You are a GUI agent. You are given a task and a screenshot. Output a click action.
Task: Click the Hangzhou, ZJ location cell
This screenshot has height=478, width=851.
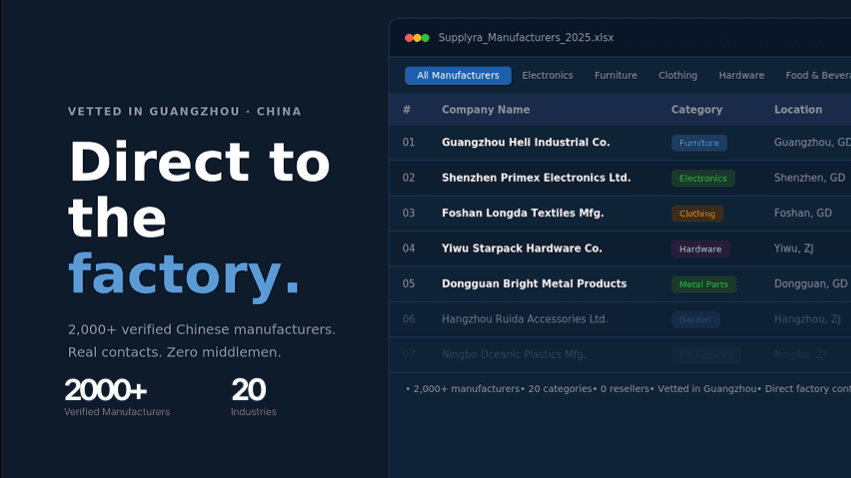coord(807,319)
